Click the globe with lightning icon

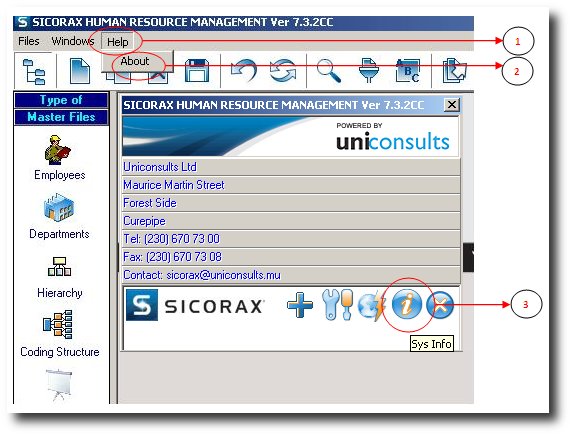[371, 306]
